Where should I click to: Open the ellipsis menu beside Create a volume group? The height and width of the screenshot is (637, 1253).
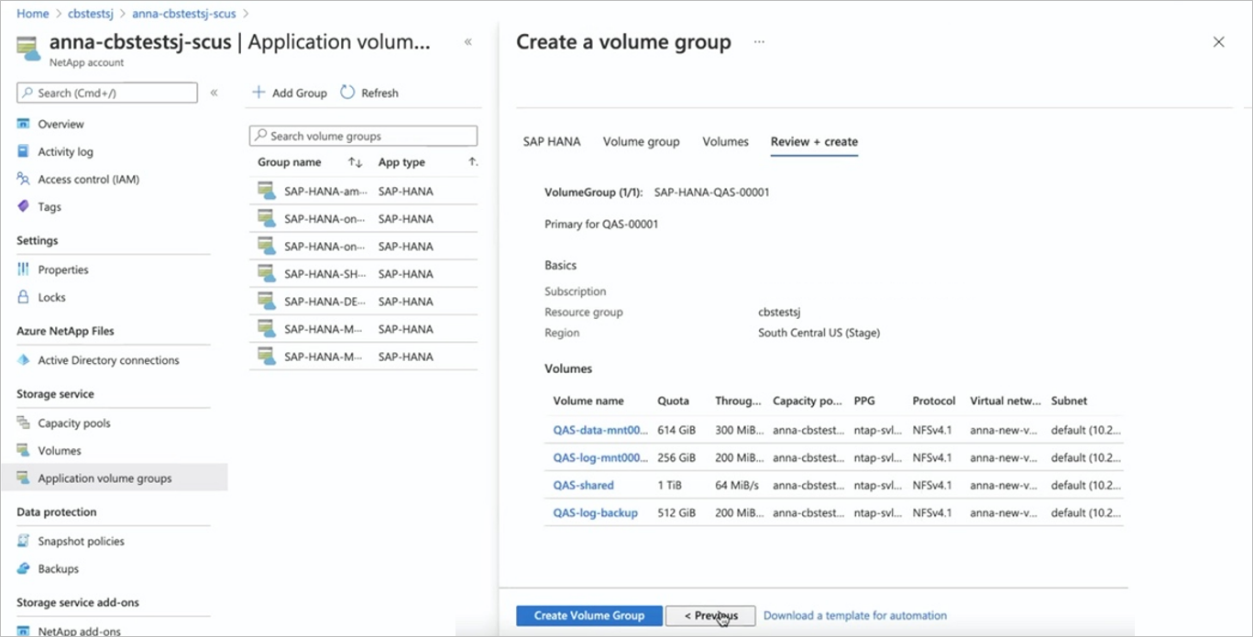point(759,42)
